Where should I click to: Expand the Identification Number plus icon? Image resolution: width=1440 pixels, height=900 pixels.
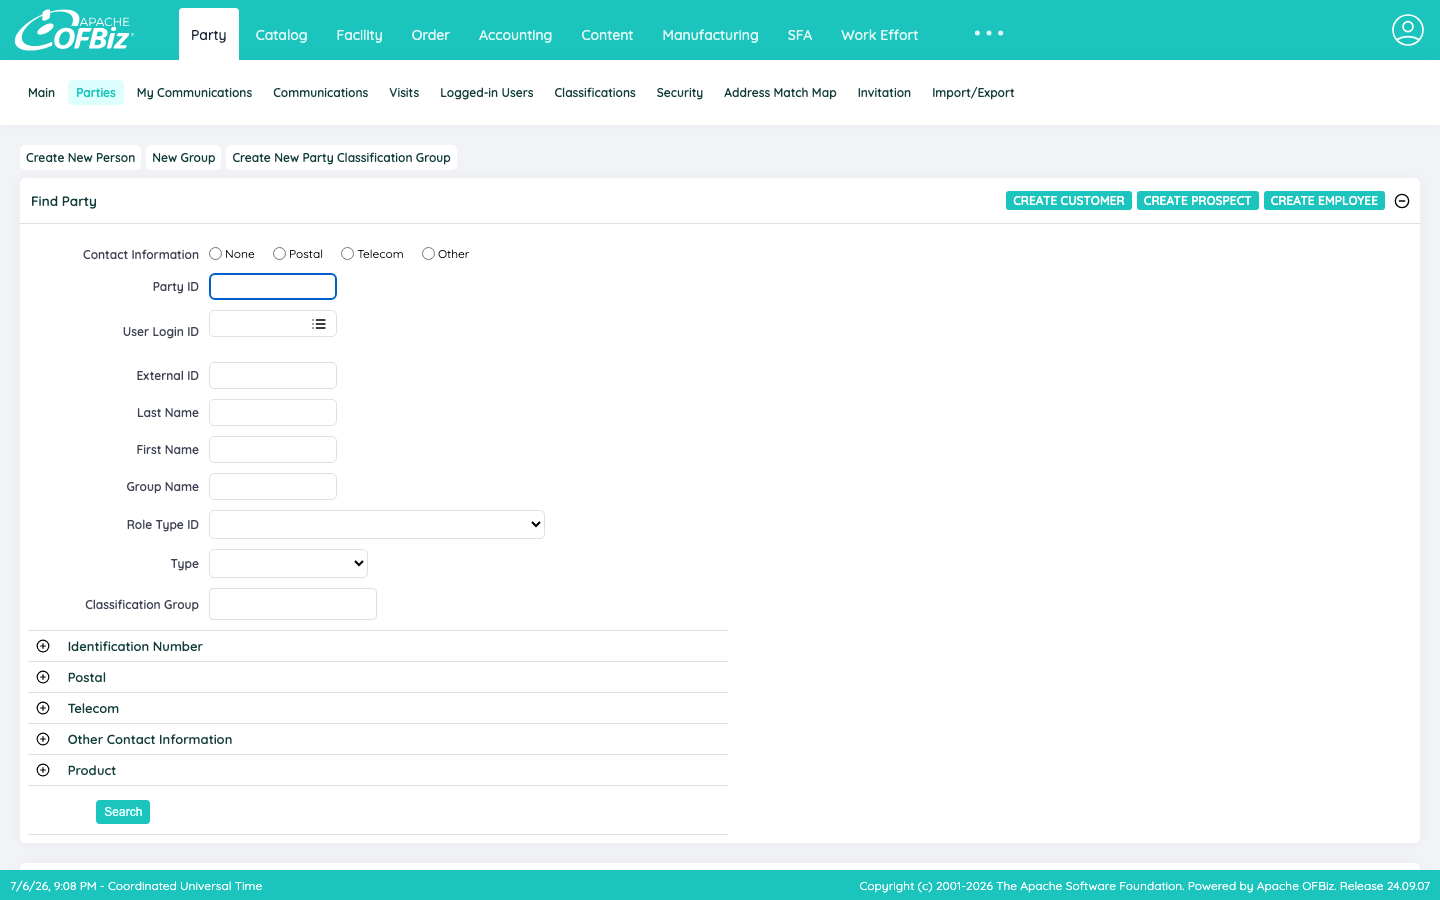43,646
